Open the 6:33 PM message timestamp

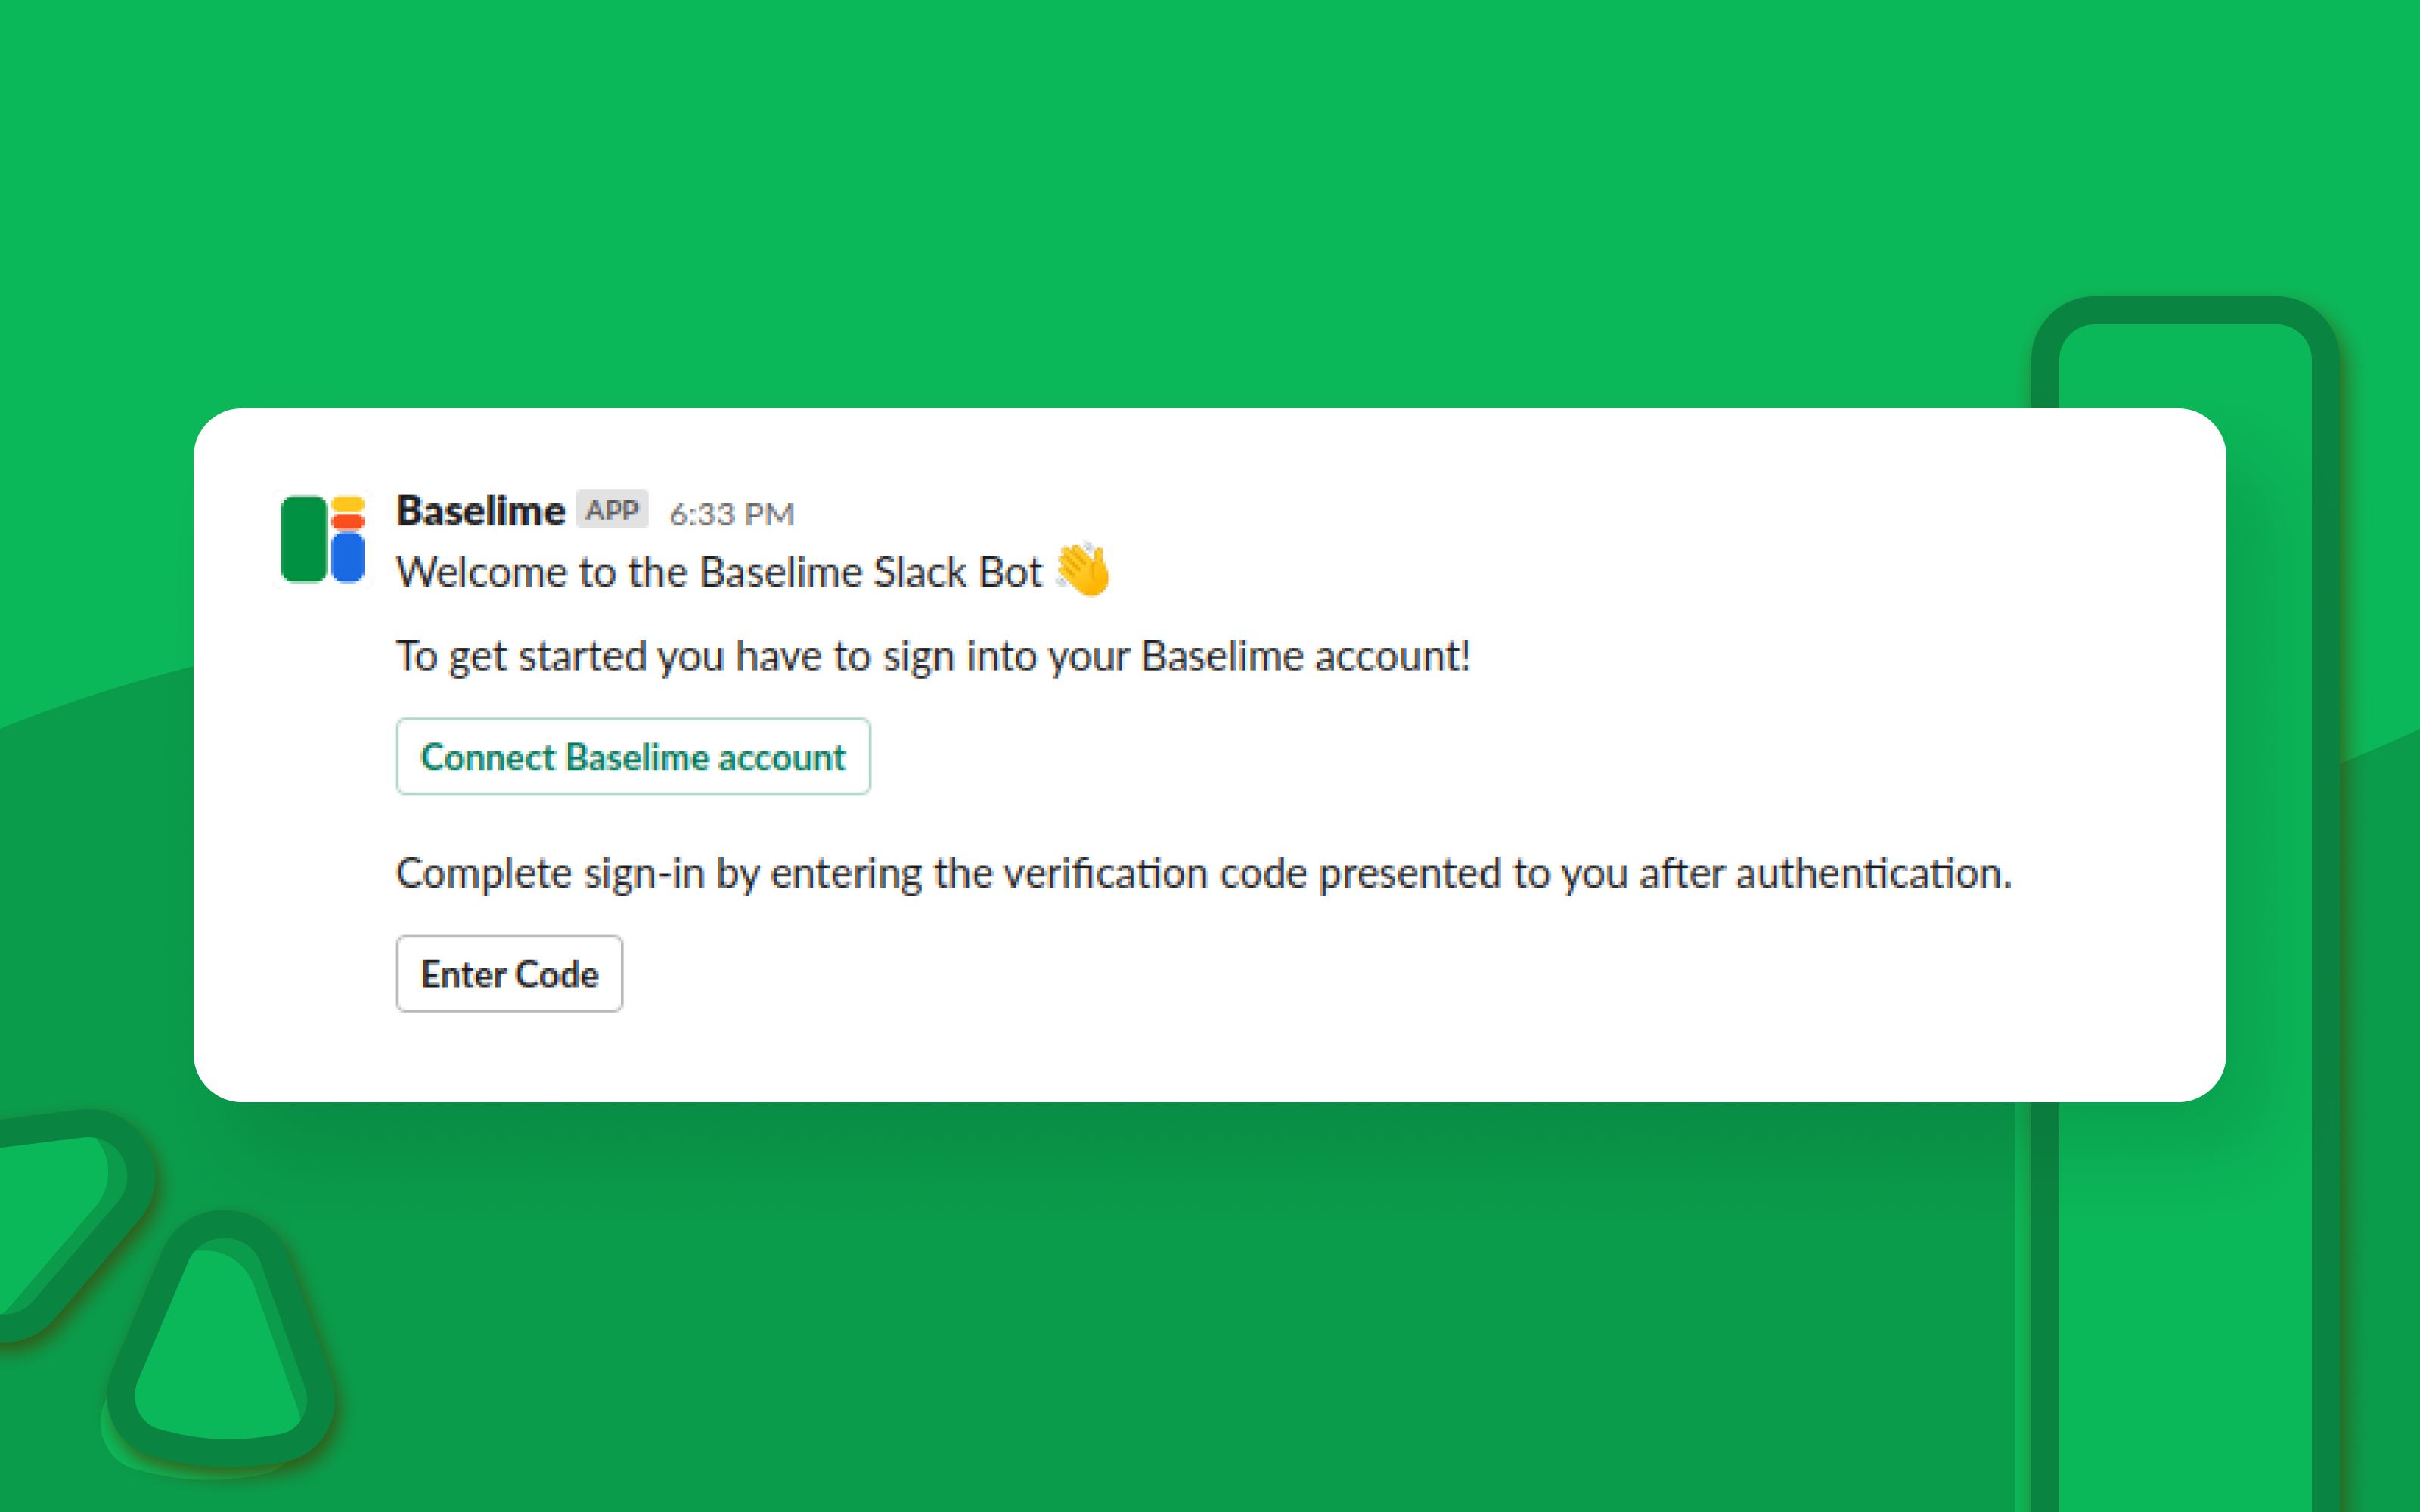tap(731, 514)
